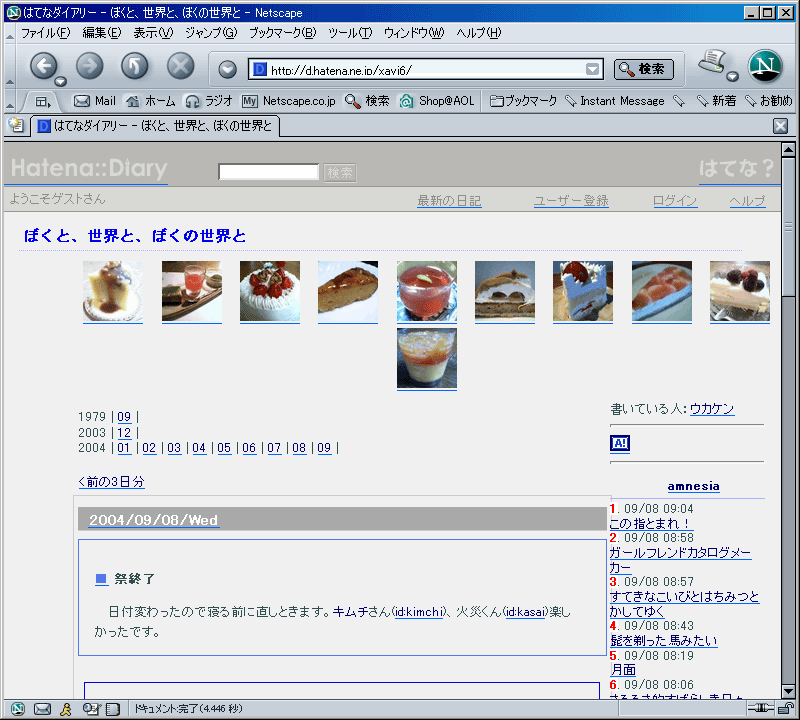Viewport: 800px width, 720px height.
Task: Open the amnesia heading link
Action: [x=693, y=486]
